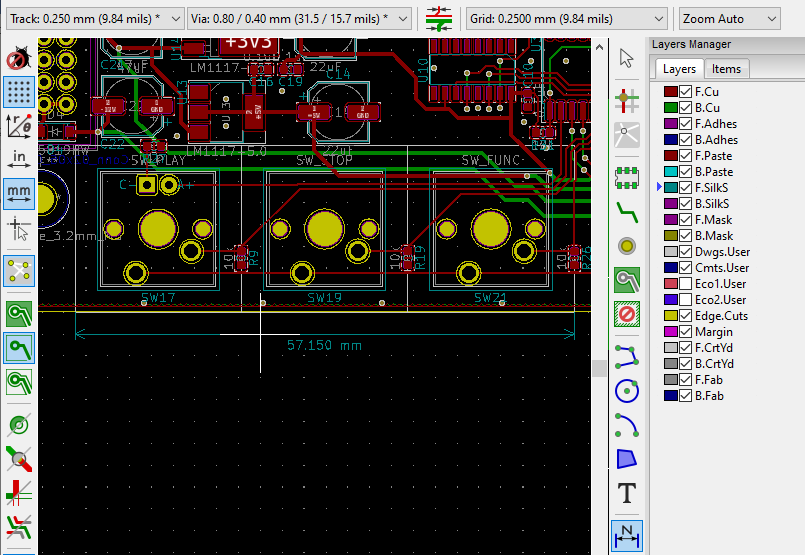Image resolution: width=805 pixels, height=555 pixels.
Task: Select the B.SilkS layer name
Action: click(x=712, y=204)
